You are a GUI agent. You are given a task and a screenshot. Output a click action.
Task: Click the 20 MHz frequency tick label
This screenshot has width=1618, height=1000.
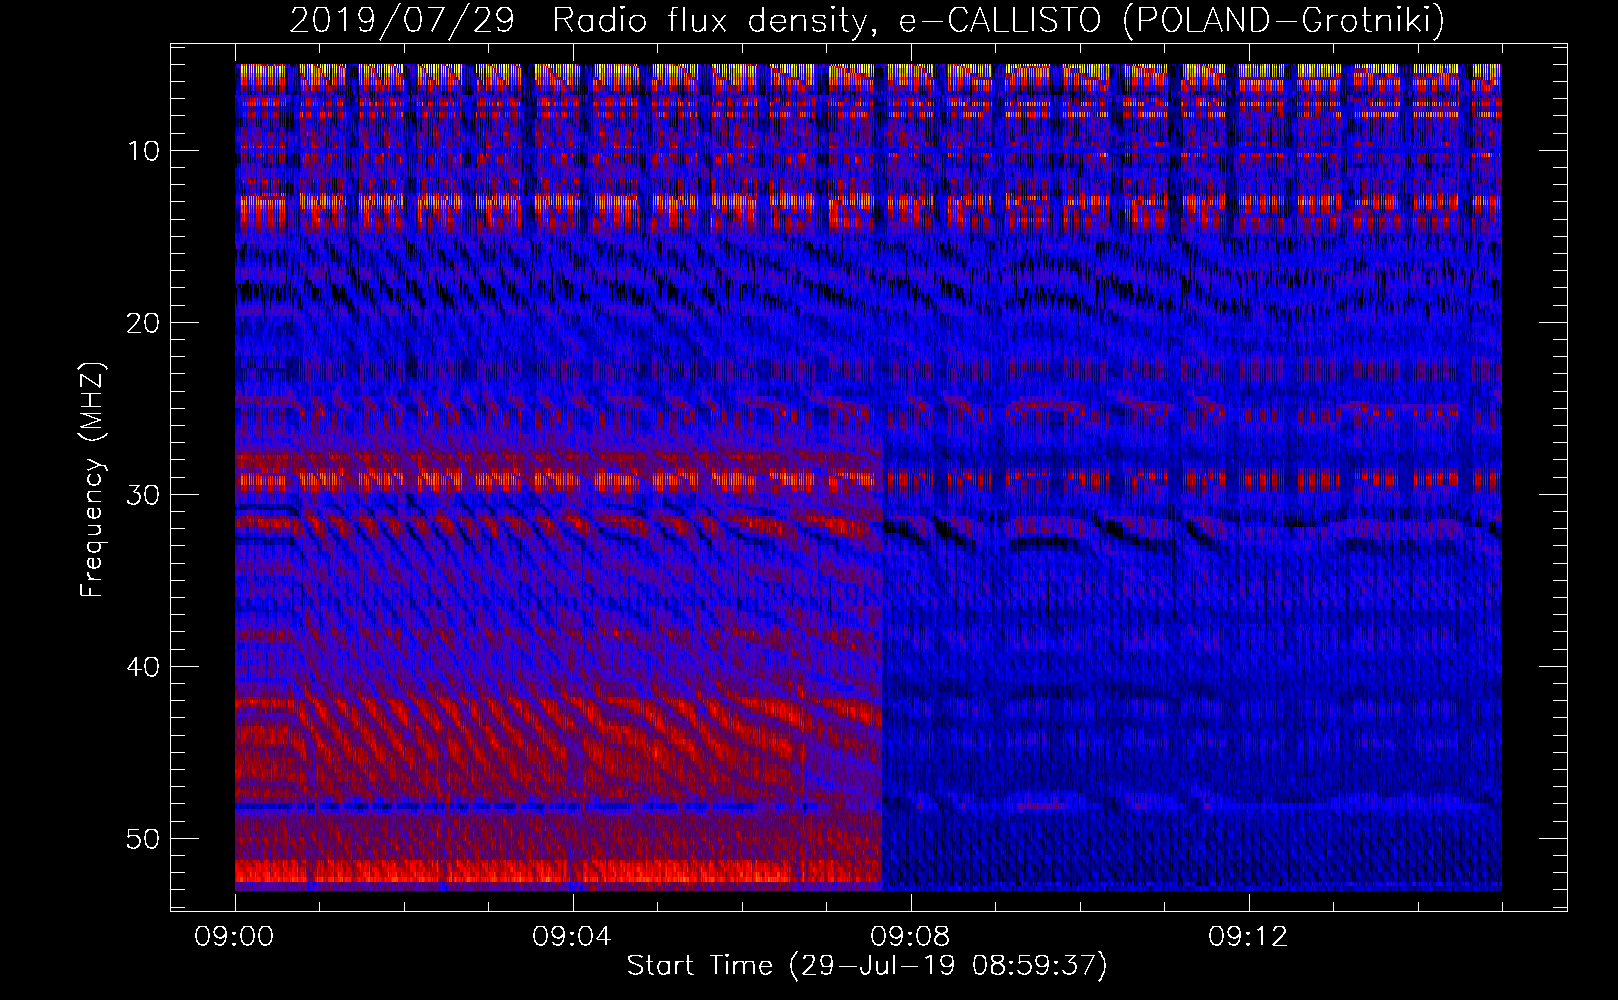point(144,323)
